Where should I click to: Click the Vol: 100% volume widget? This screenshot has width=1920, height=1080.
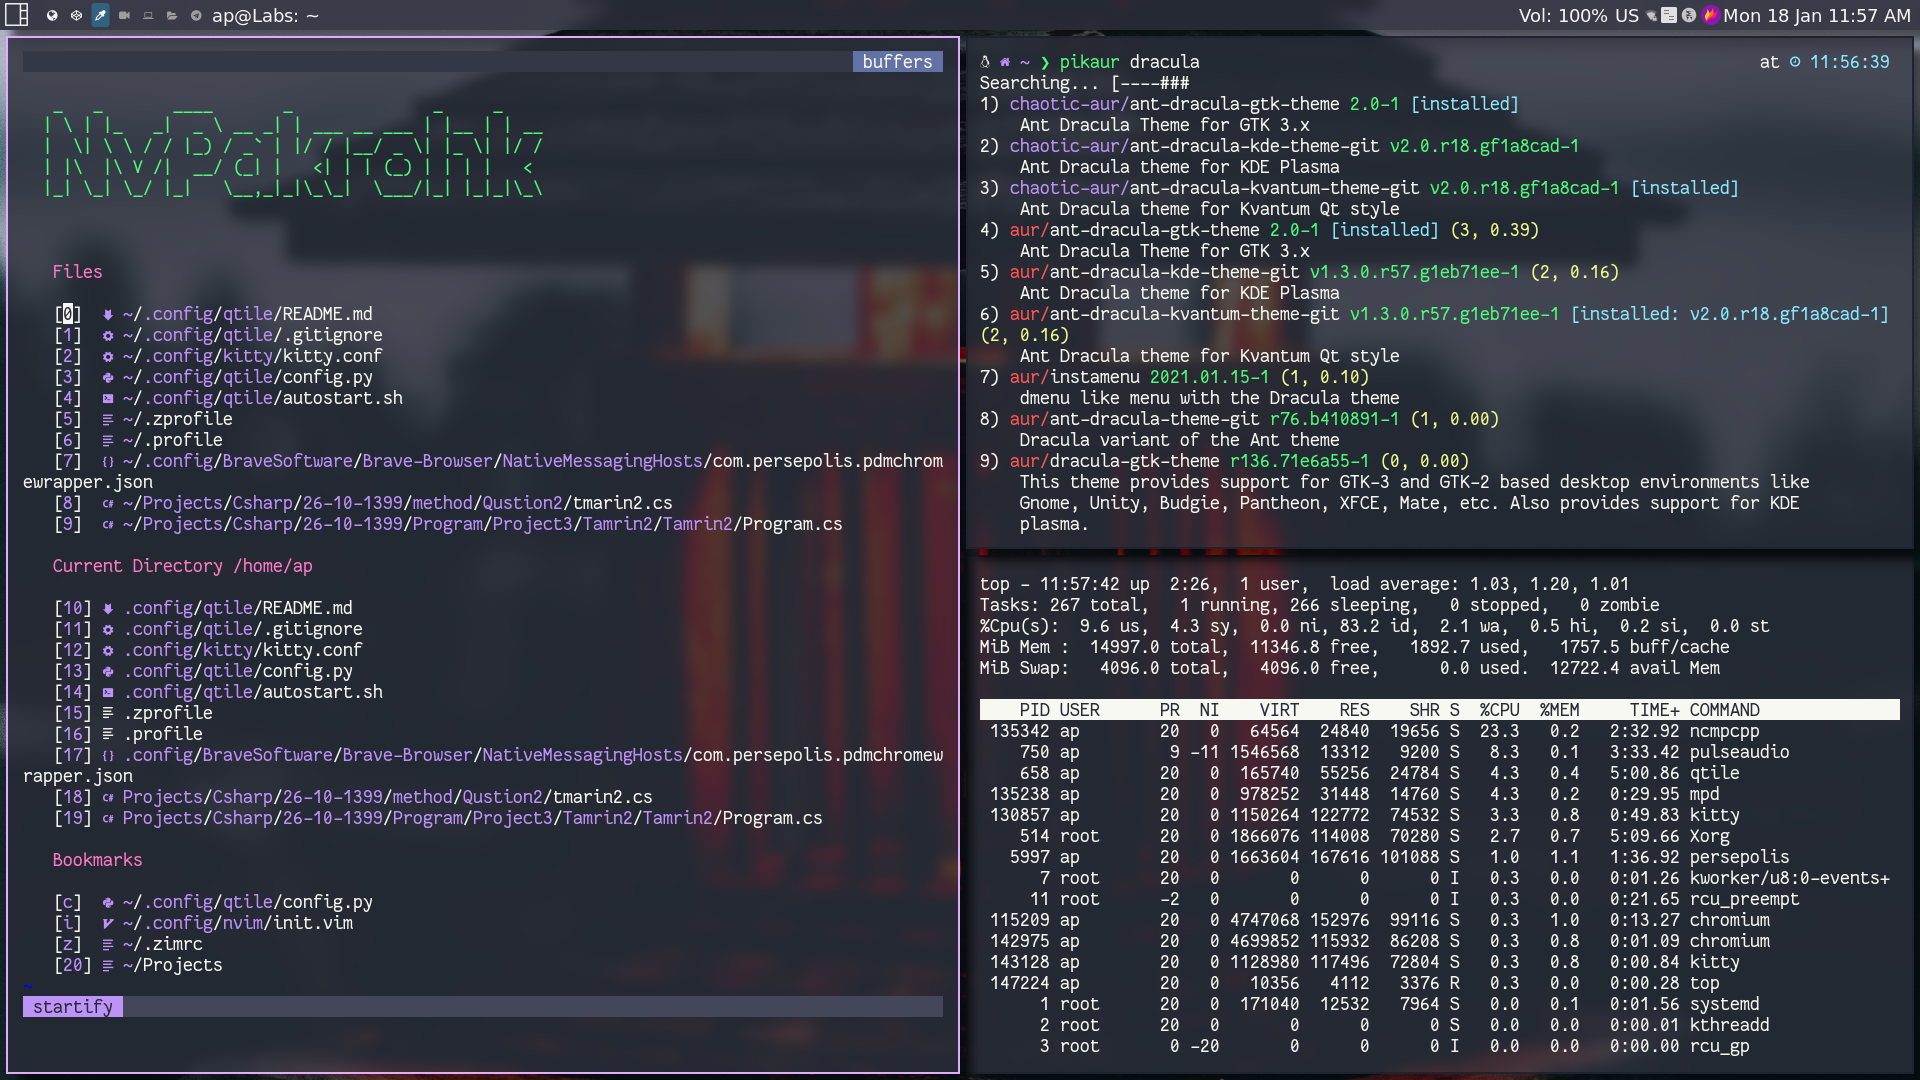(x=1563, y=15)
